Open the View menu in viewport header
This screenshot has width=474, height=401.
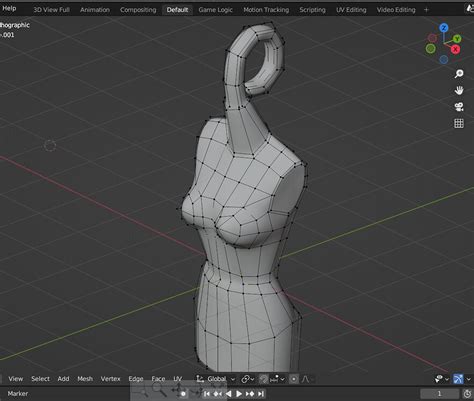tap(16, 379)
